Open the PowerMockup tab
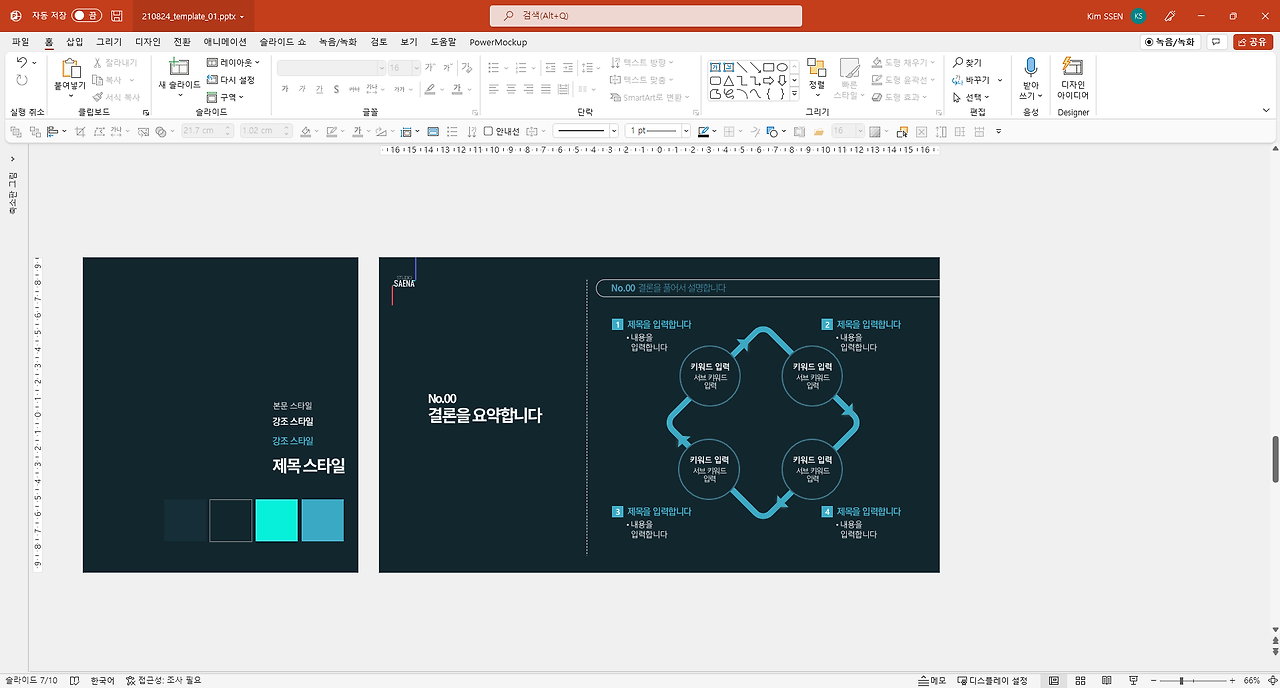This screenshot has width=1280, height=688. (x=498, y=42)
